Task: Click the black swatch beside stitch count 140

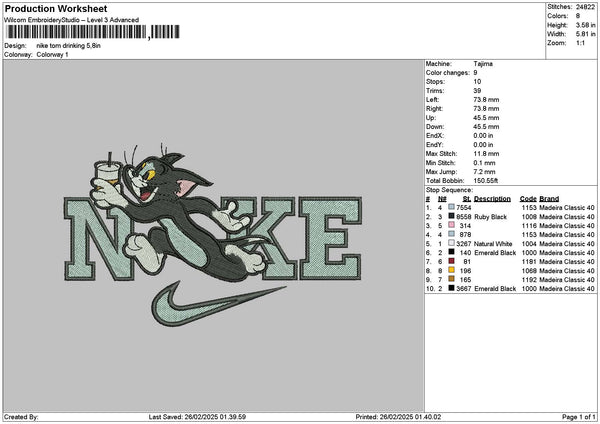Action: click(452, 252)
